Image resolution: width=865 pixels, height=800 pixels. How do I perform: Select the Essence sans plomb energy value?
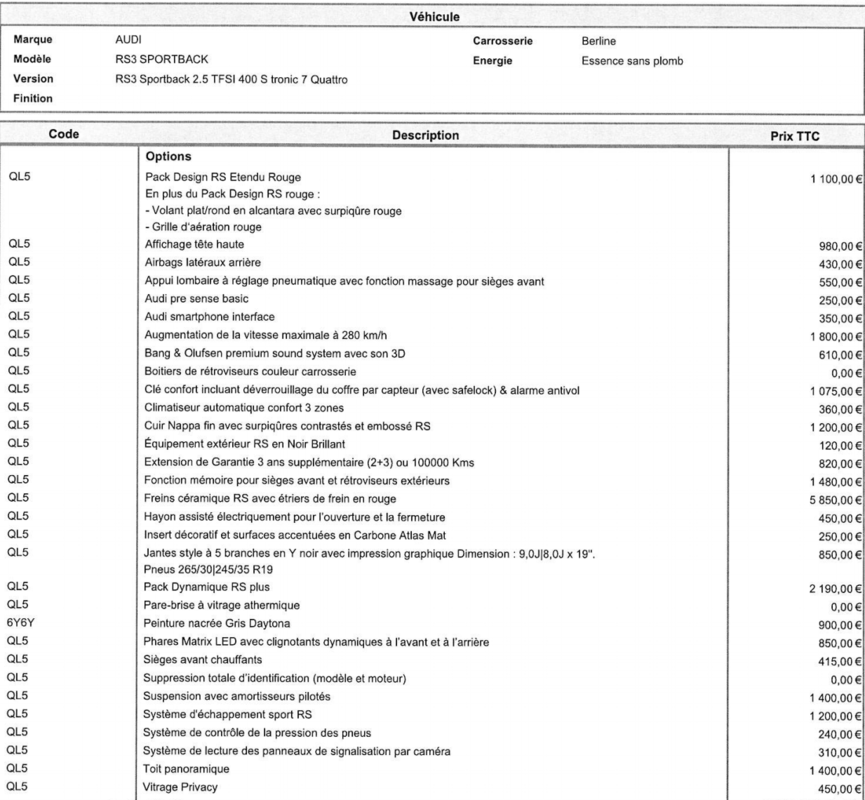point(631,60)
